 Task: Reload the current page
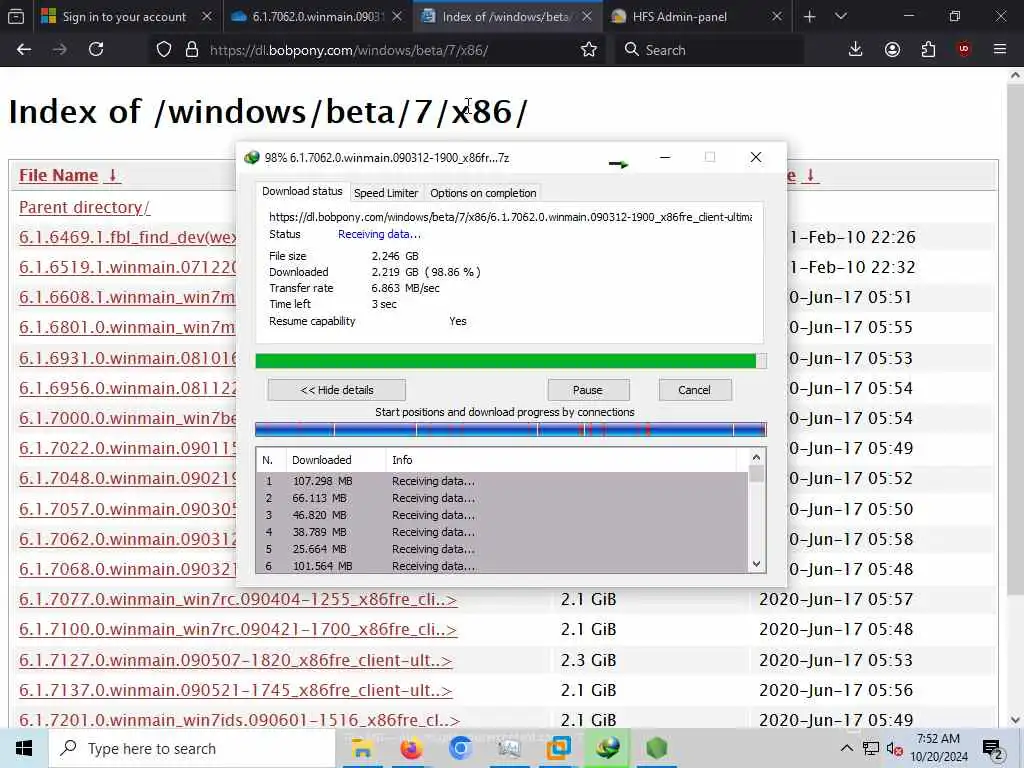(x=96, y=49)
